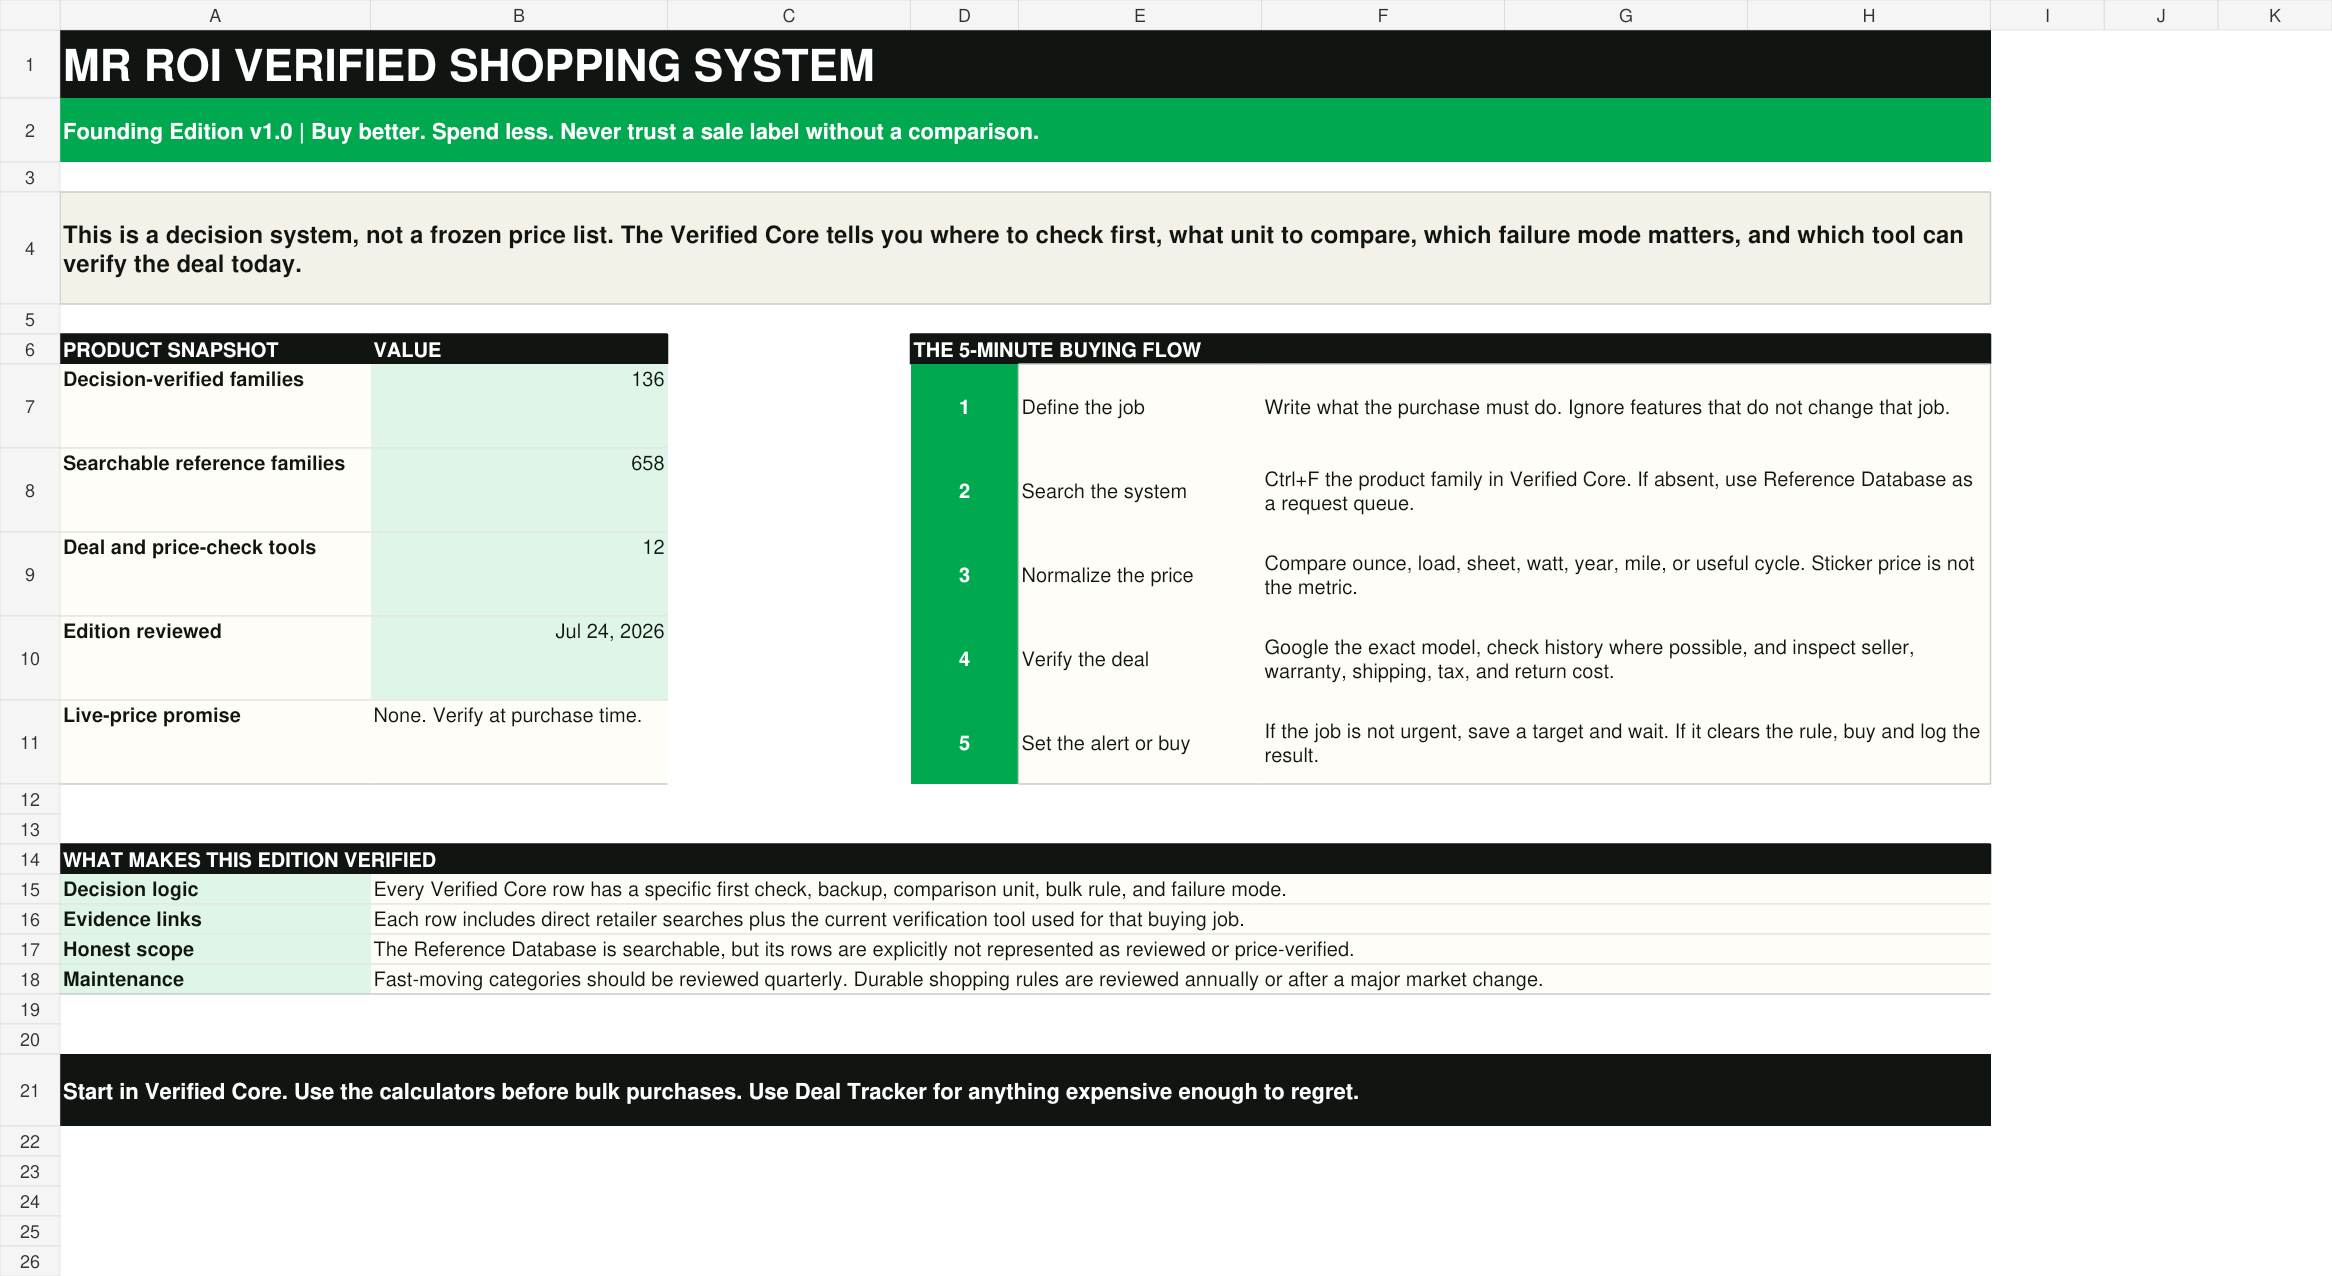
Task: Click the Live-price promise label
Action: [215, 742]
